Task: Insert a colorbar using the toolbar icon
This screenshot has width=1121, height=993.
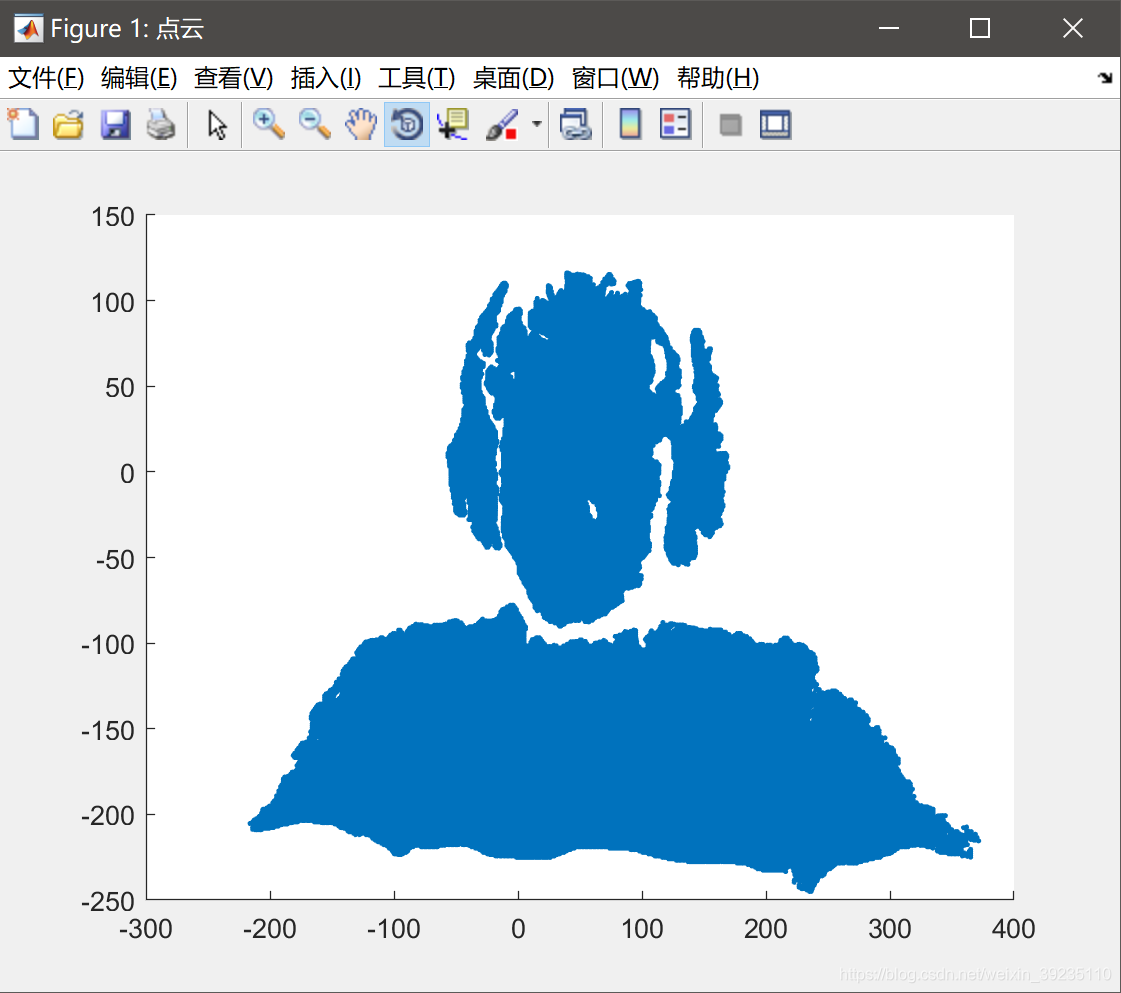Action: (x=630, y=124)
